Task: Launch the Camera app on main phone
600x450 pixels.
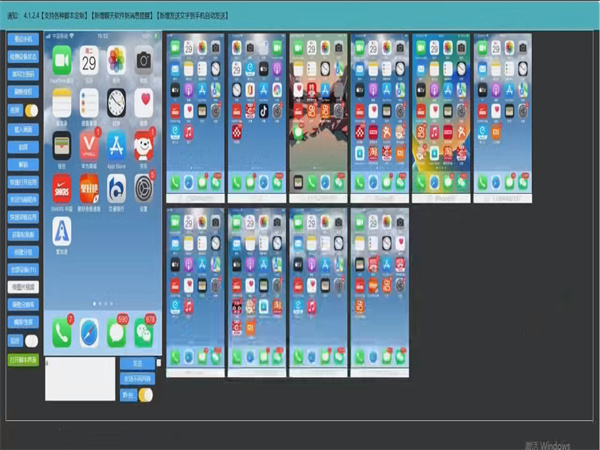Action: 145,60
